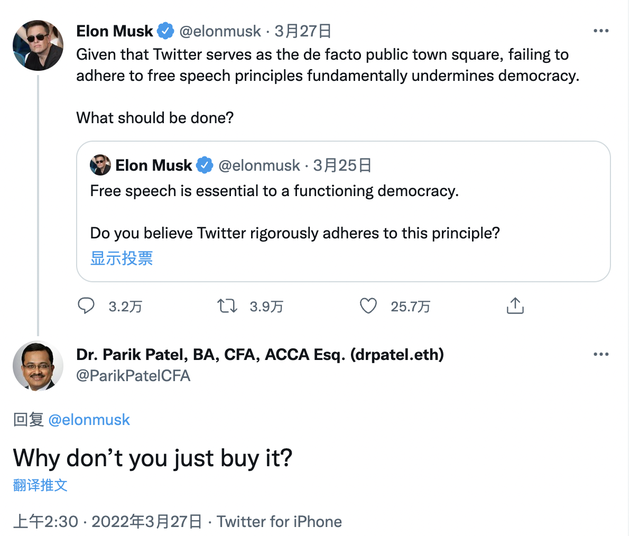Viewport: 630px width, 536px height.
Task: Click the 3月27日 date on main tweet
Action: pyautogui.click(x=303, y=31)
